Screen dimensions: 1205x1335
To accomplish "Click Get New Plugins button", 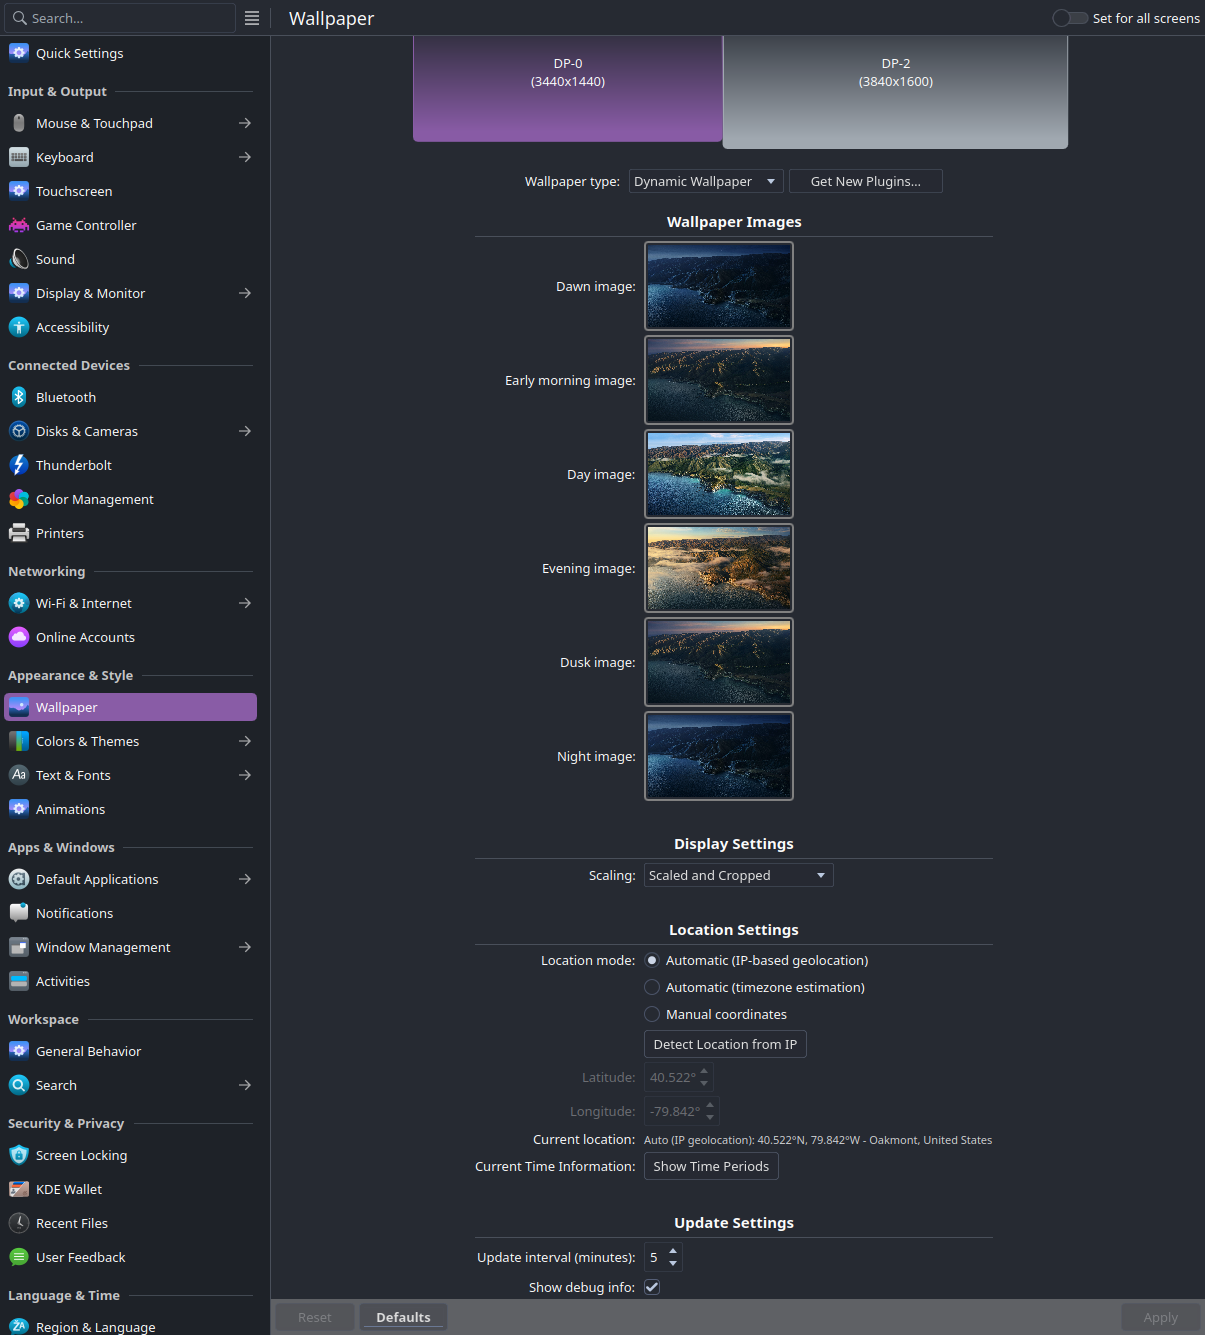I will point(866,181).
